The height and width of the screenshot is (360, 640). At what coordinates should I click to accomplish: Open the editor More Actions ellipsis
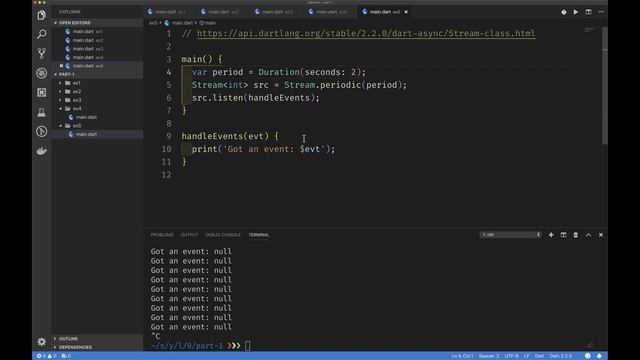click(x=601, y=12)
